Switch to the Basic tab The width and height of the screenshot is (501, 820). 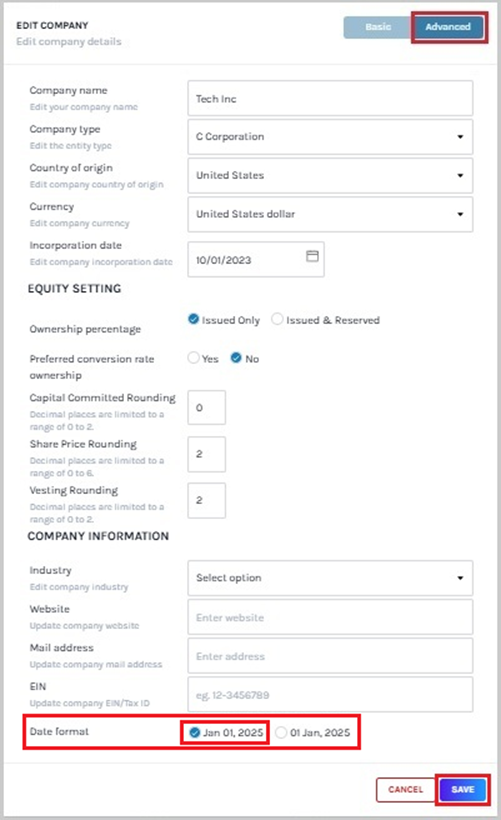(377, 27)
